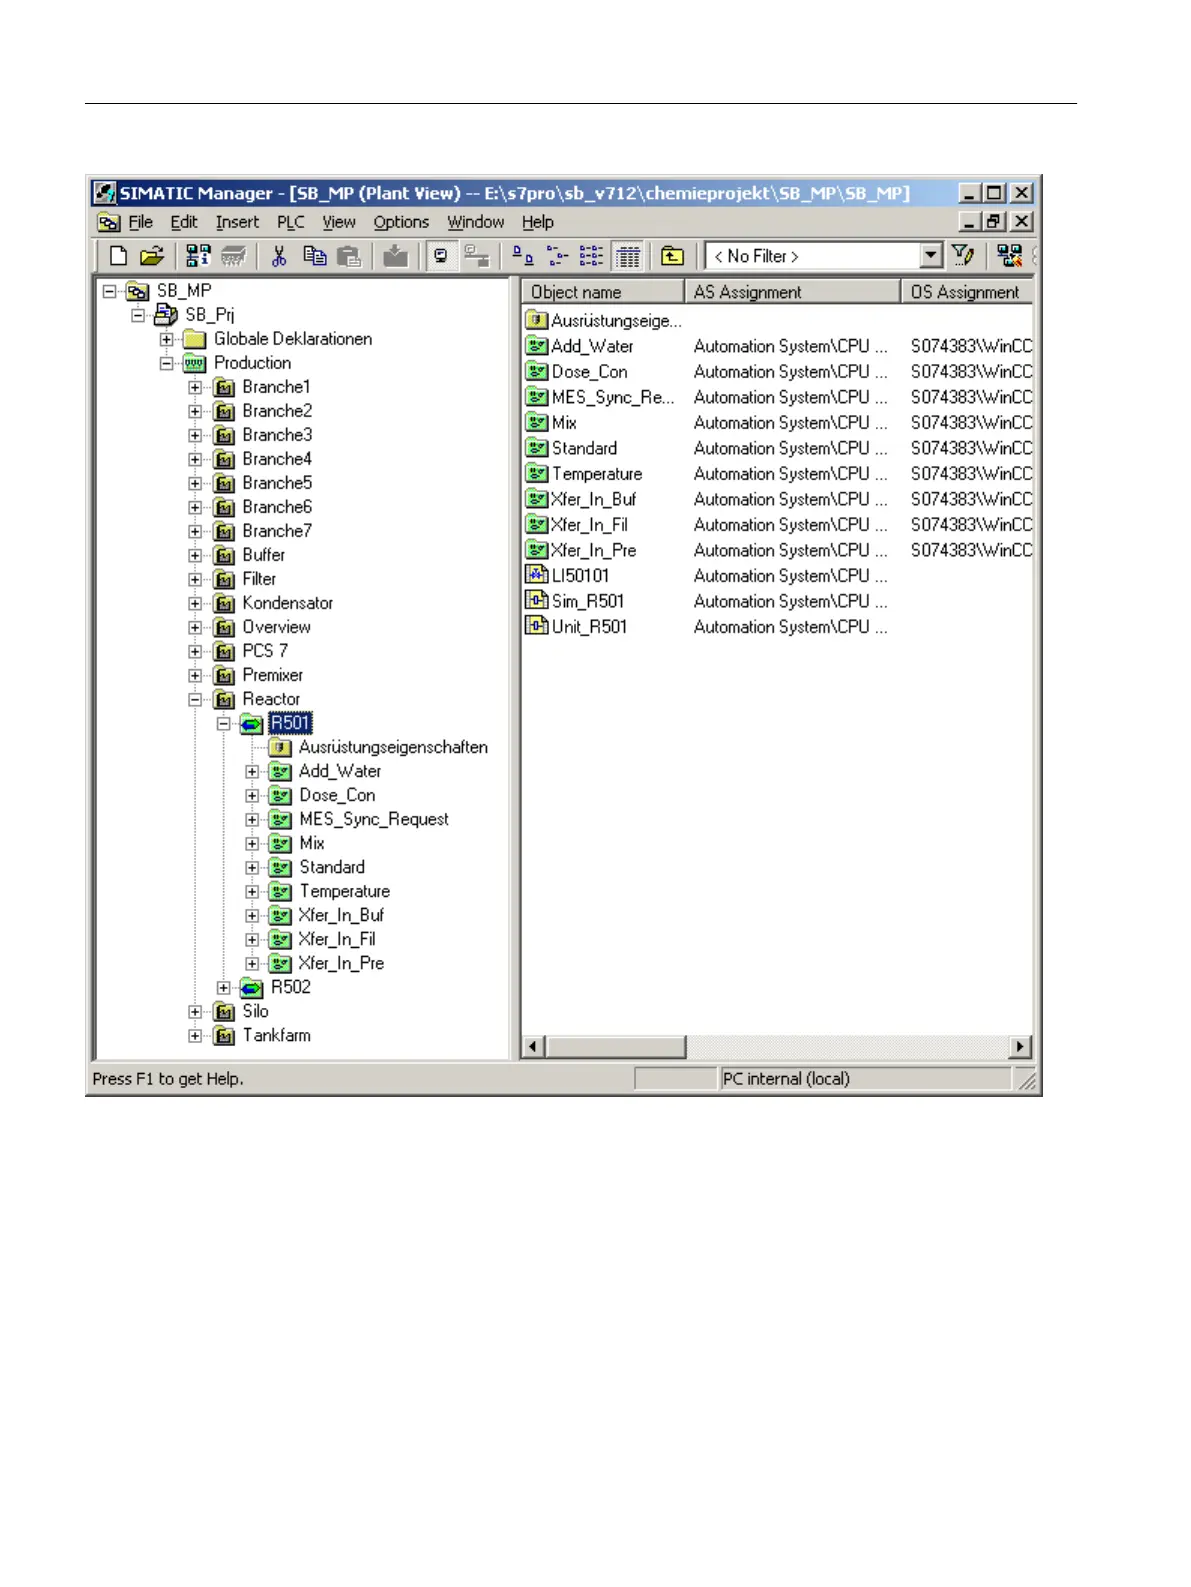Open the Insert menu
The width and height of the screenshot is (1191, 1587).
pos(237,222)
